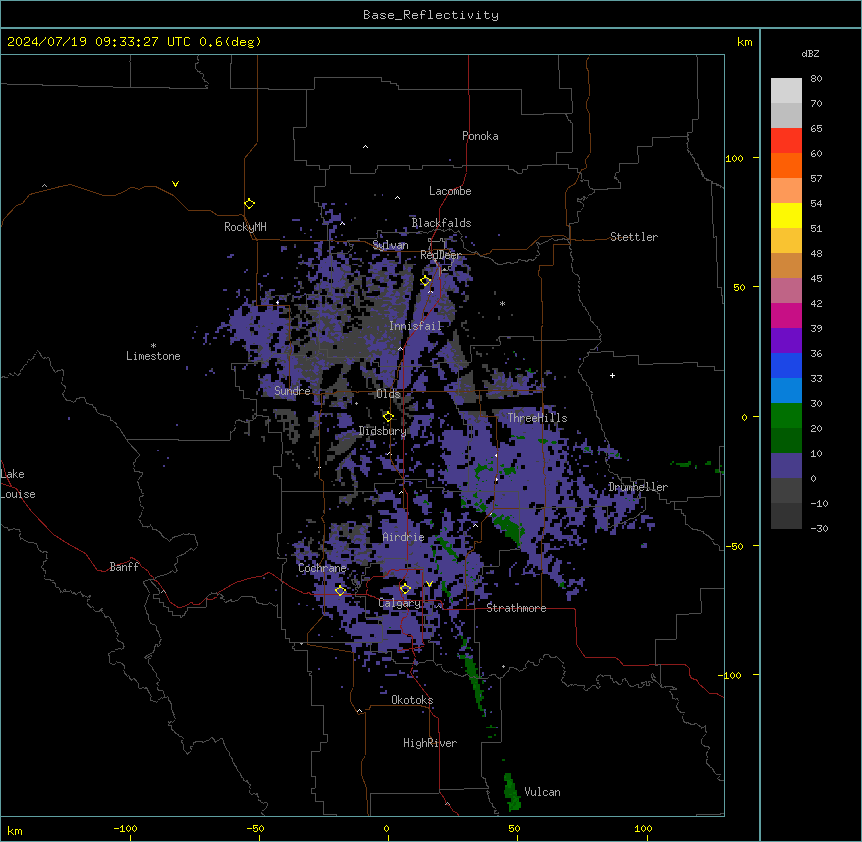Select the red 60-65 dBZ legend swatch
862x842 pixels.
tap(786, 140)
